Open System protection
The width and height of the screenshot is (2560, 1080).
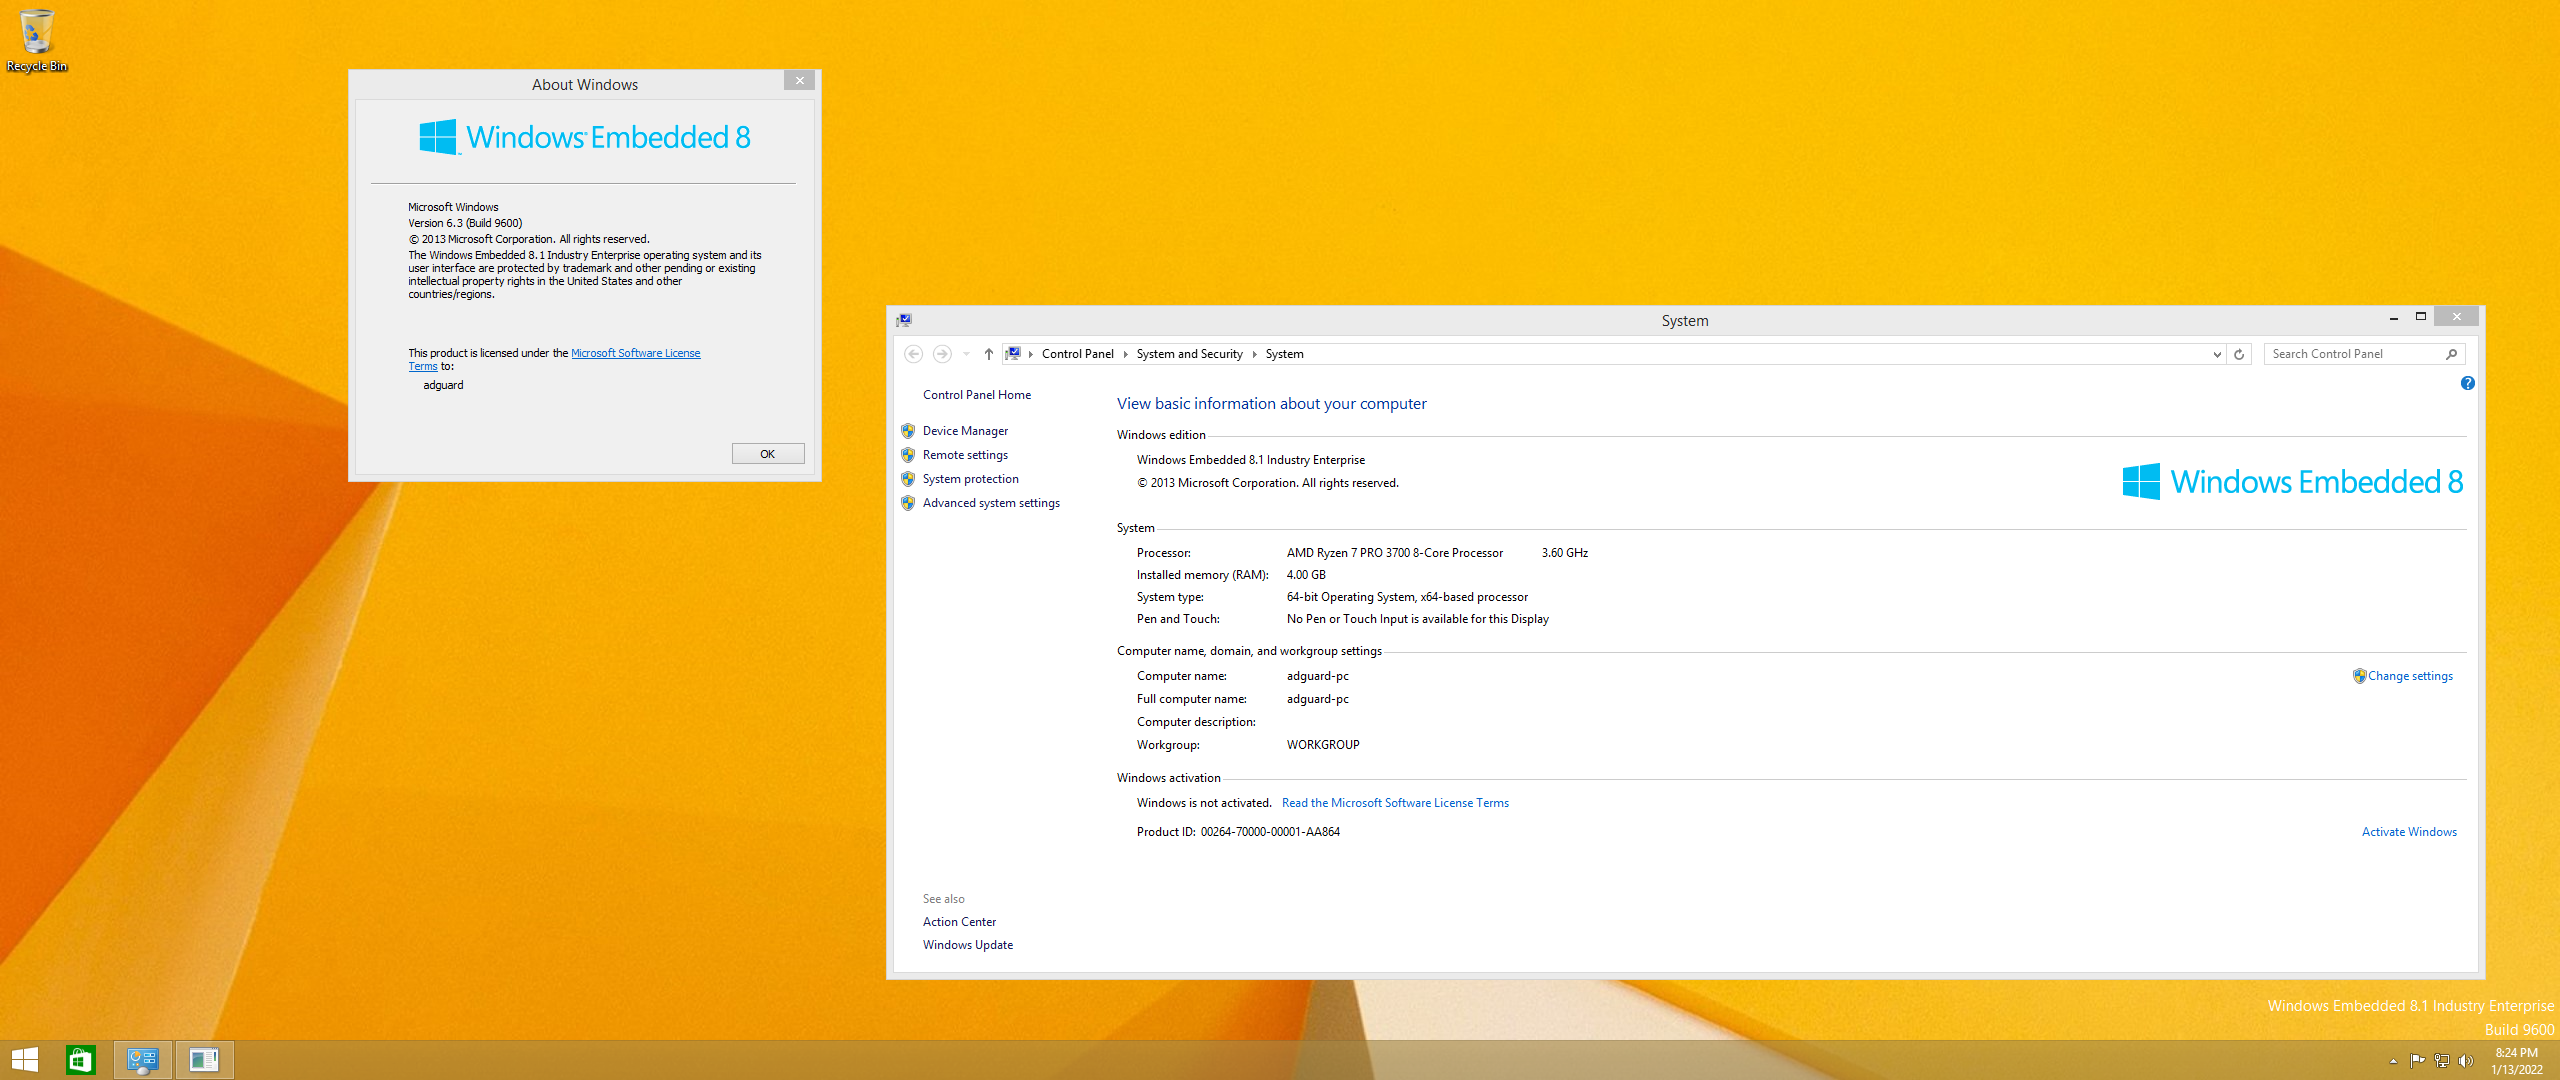click(970, 479)
